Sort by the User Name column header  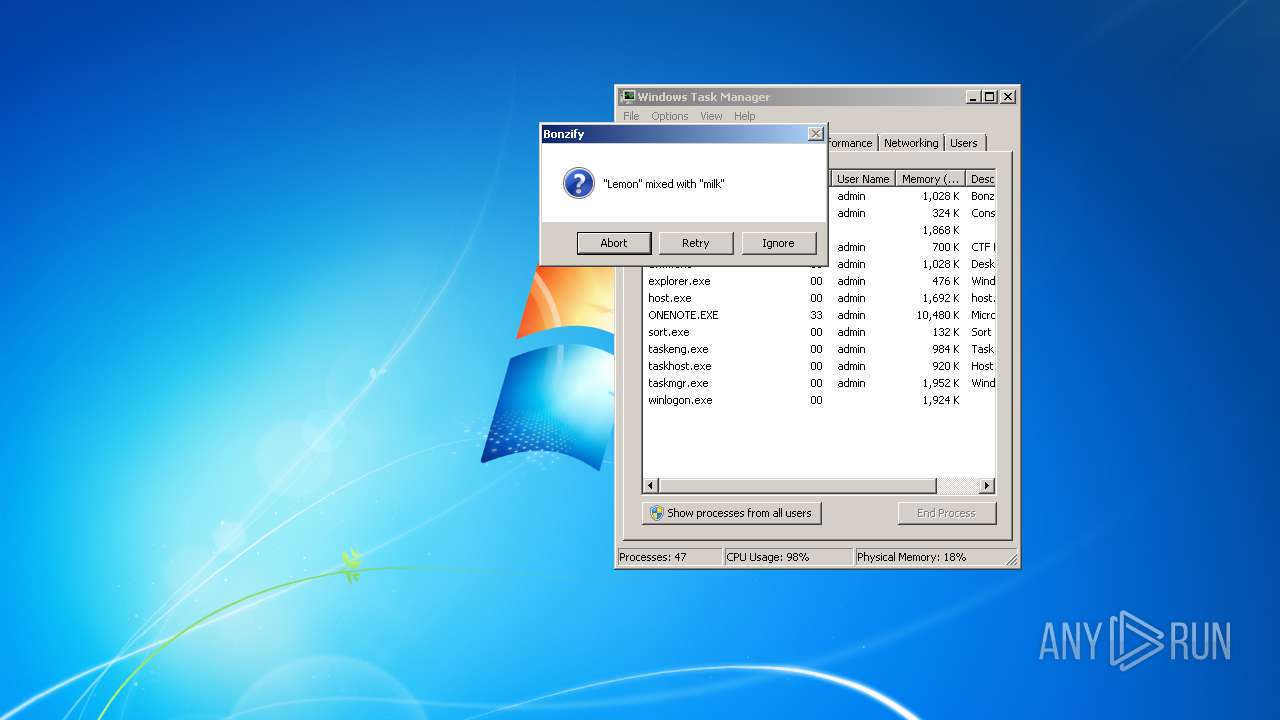pyautogui.click(x=862, y=179)
